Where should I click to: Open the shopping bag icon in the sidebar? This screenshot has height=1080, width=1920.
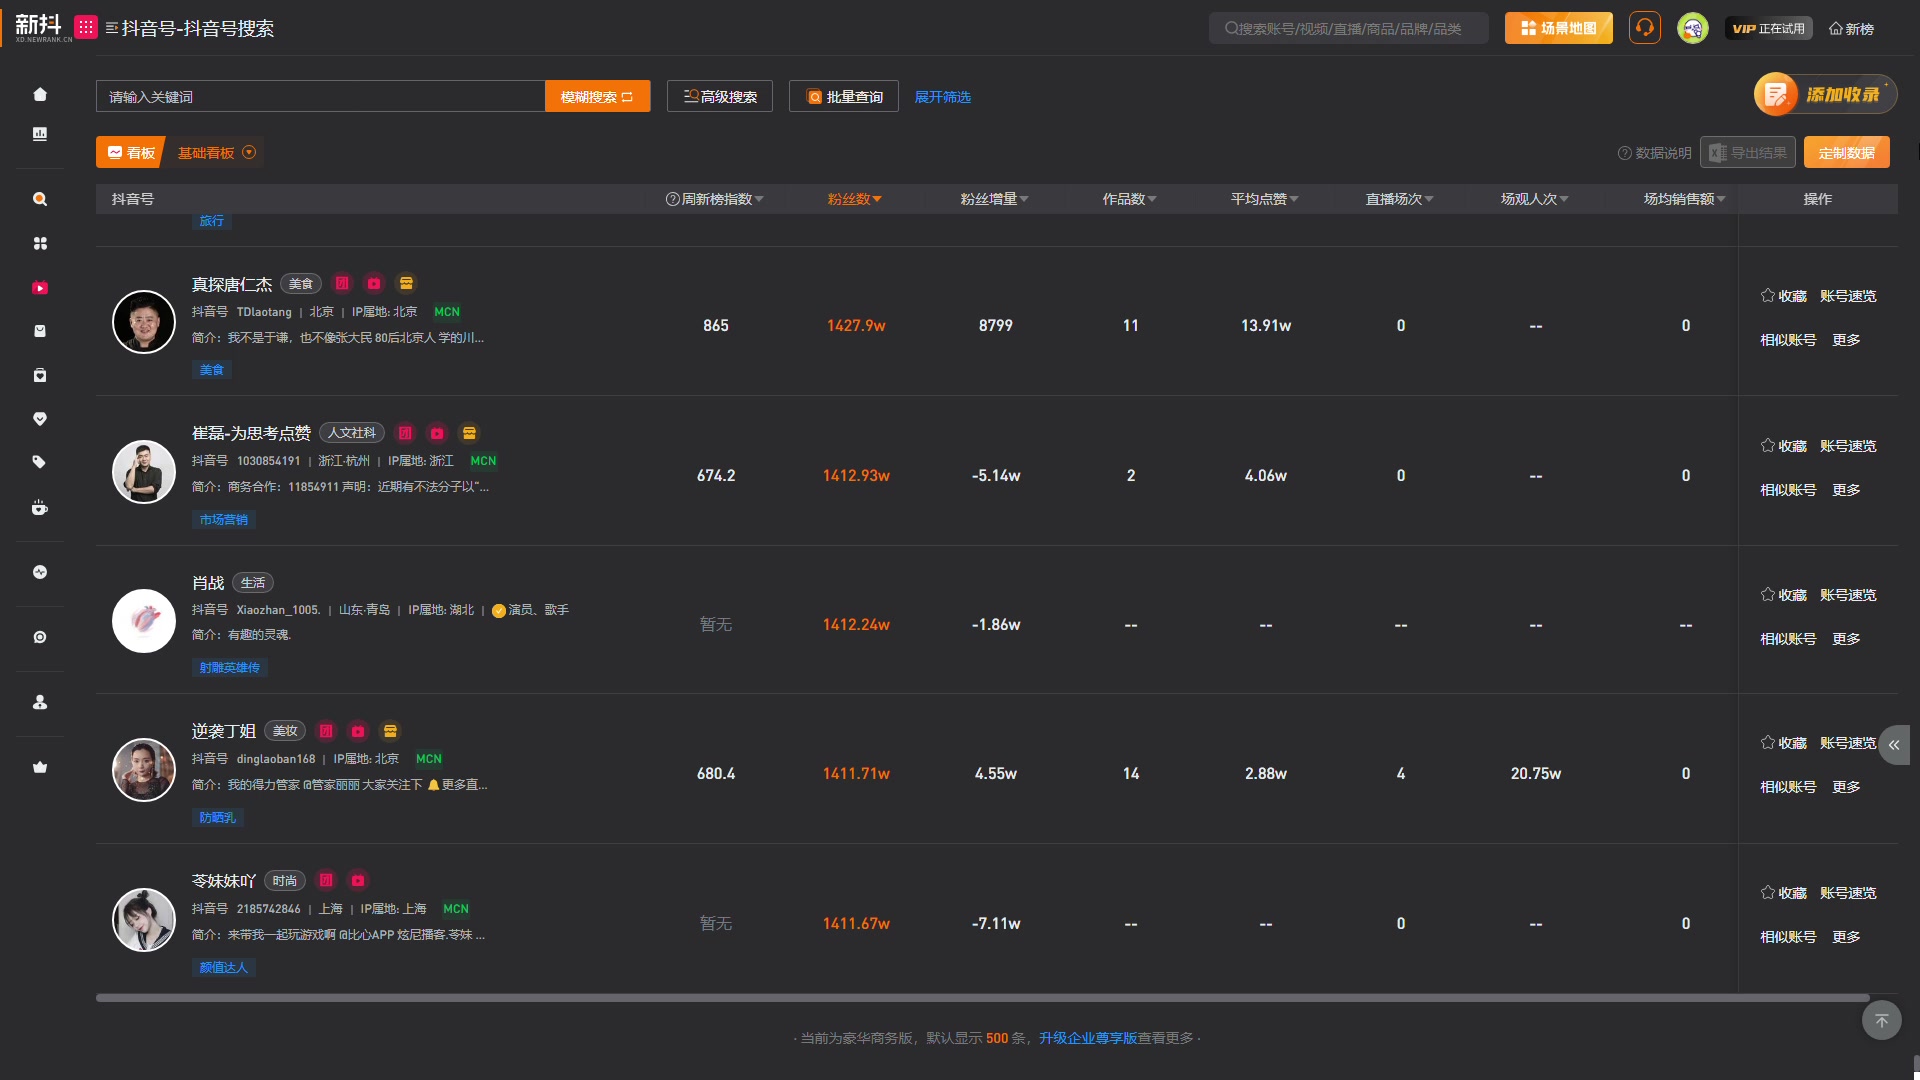[40, 331]
